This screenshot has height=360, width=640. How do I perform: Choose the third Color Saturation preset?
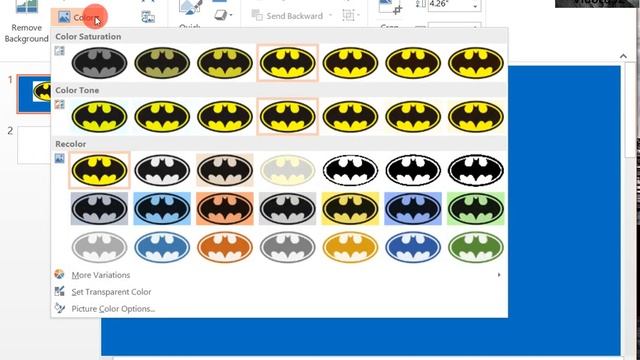click(x=224, y=63)
